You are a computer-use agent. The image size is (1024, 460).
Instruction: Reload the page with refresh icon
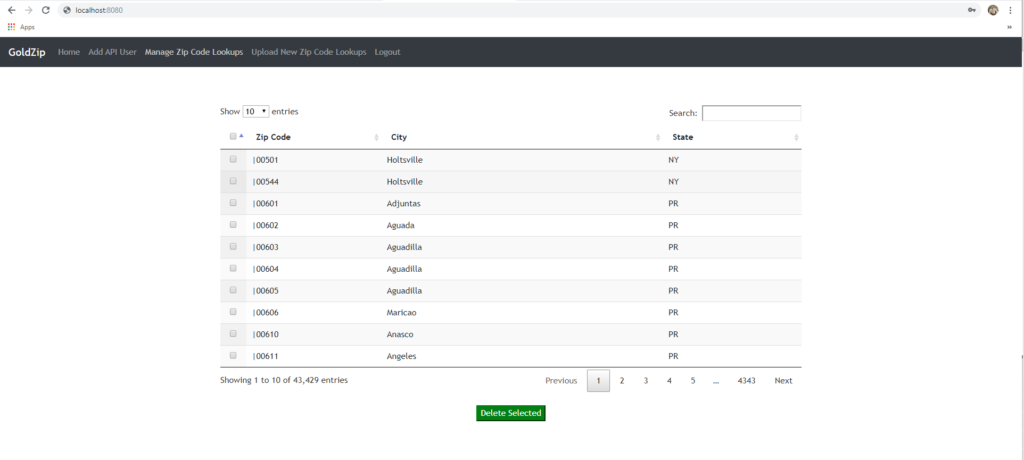[x=46, y=10]
